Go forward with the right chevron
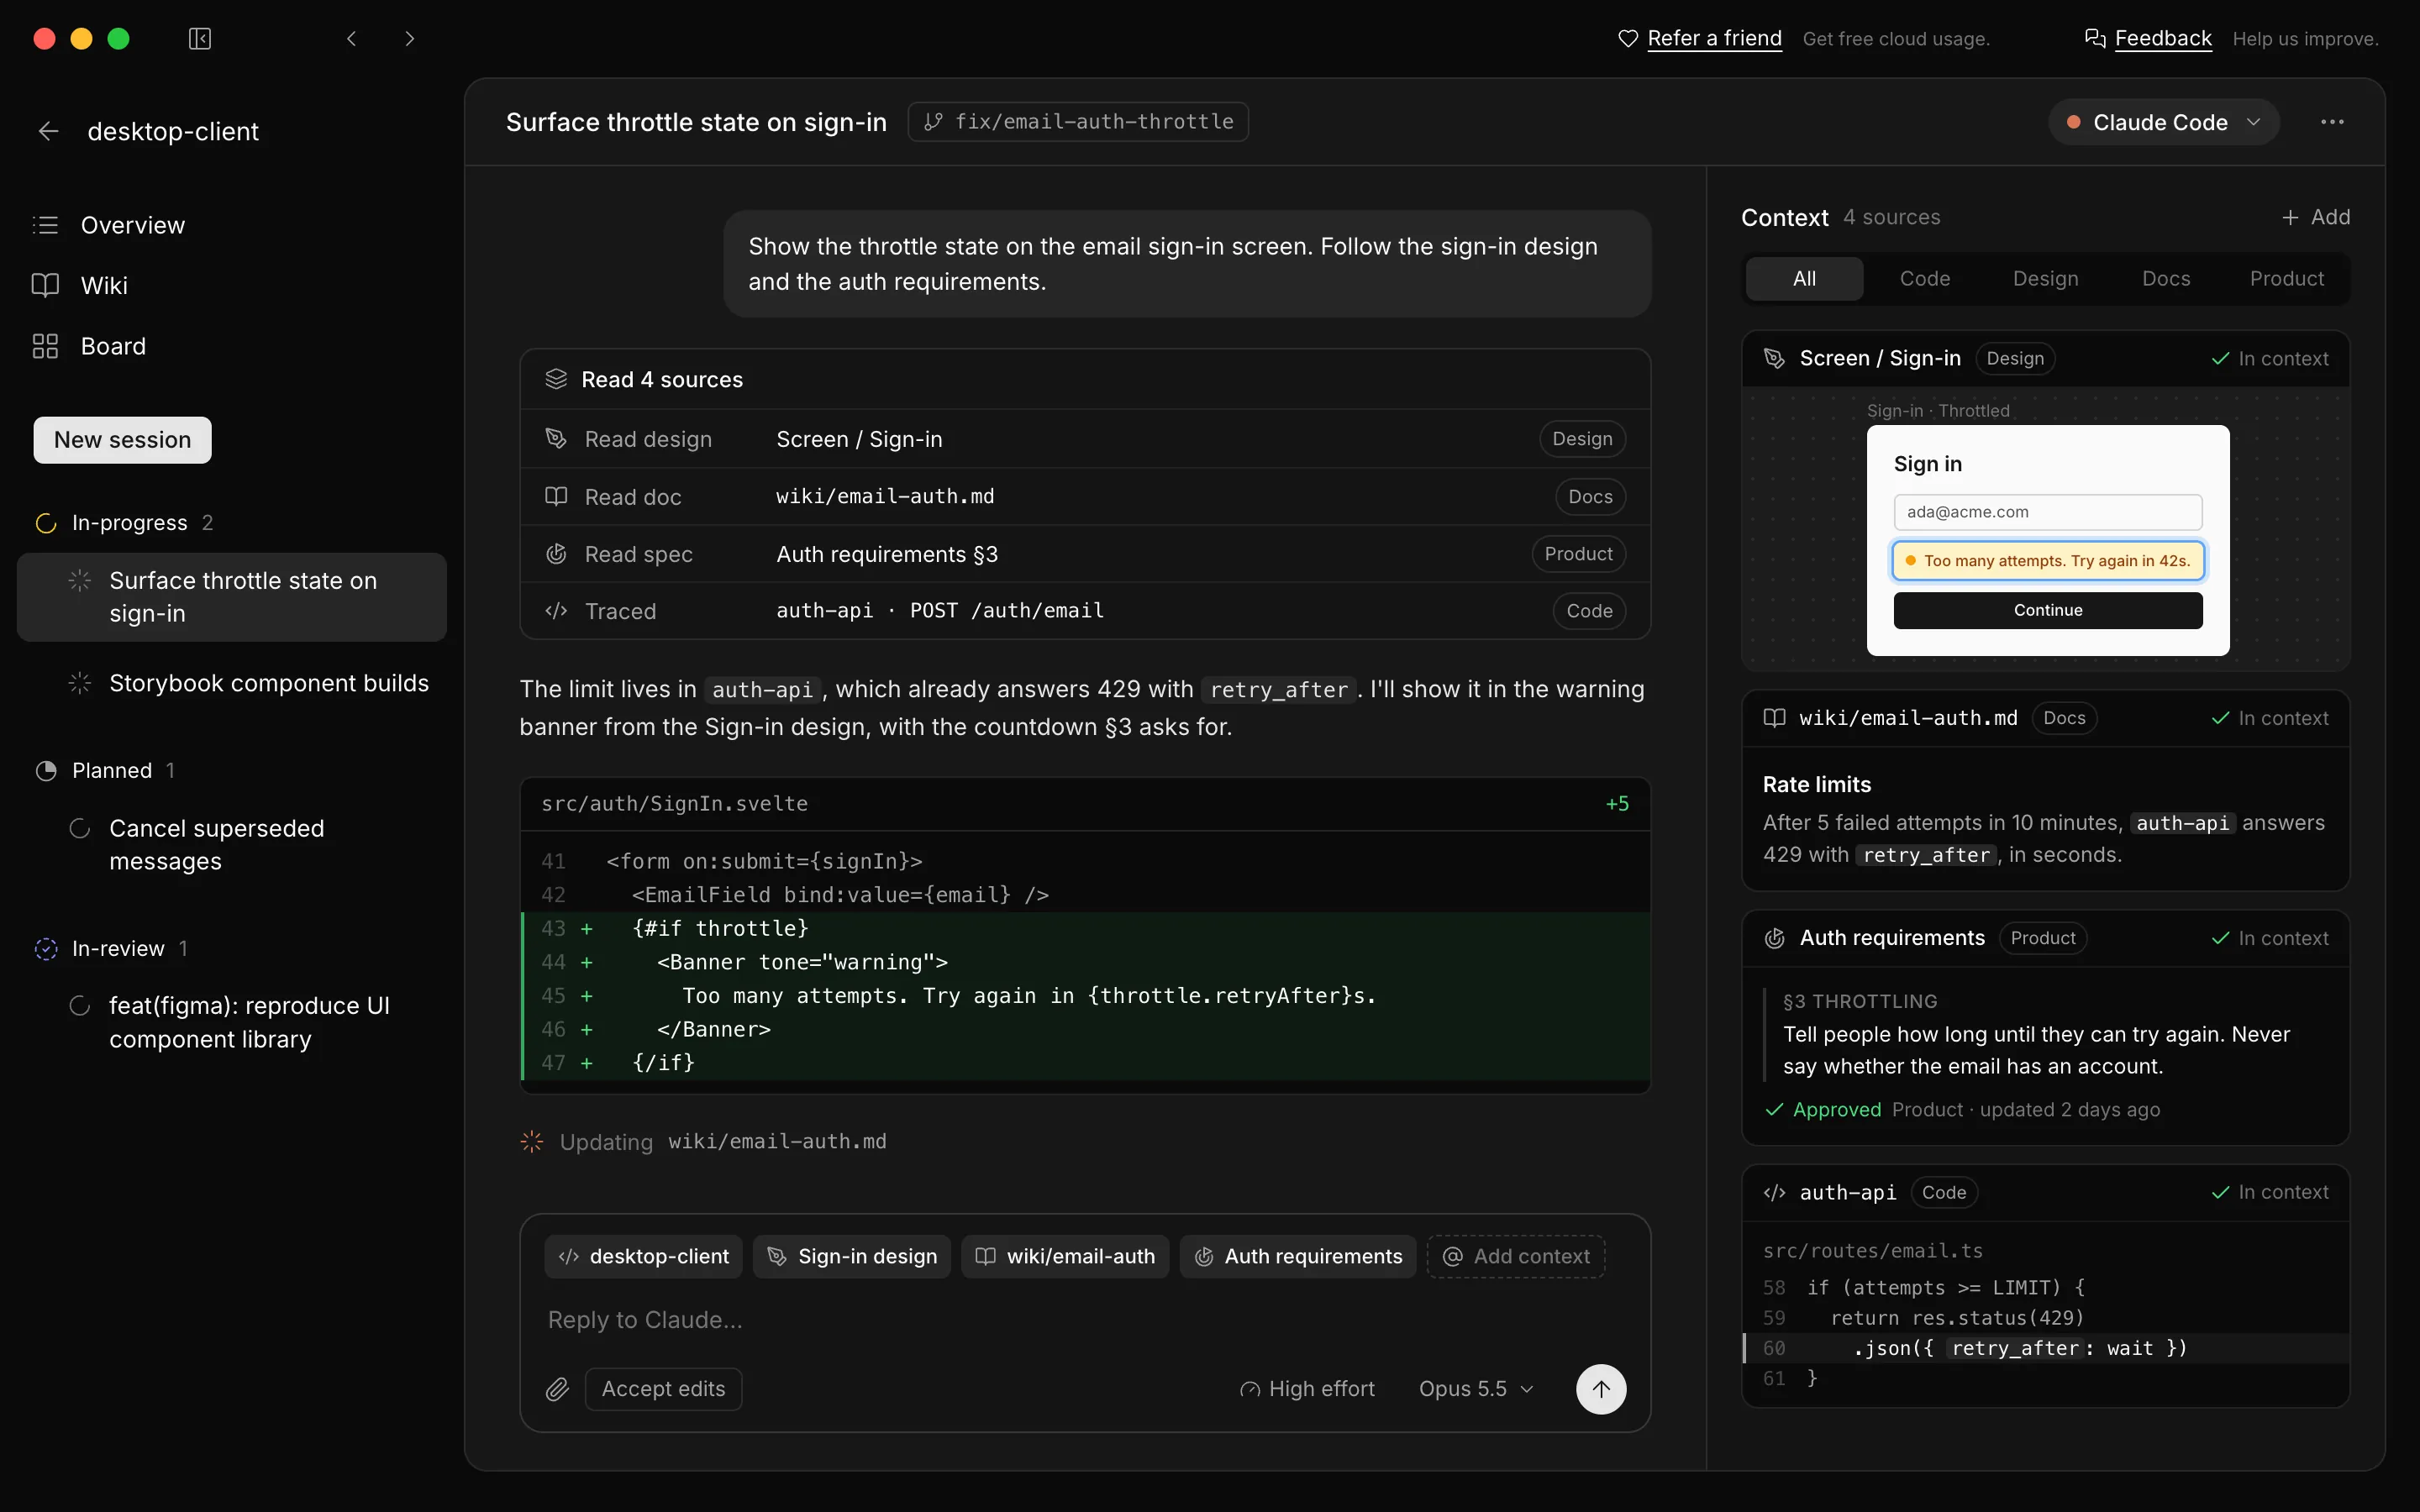This screenshot has width=2420, height=1512. point(409,39)
